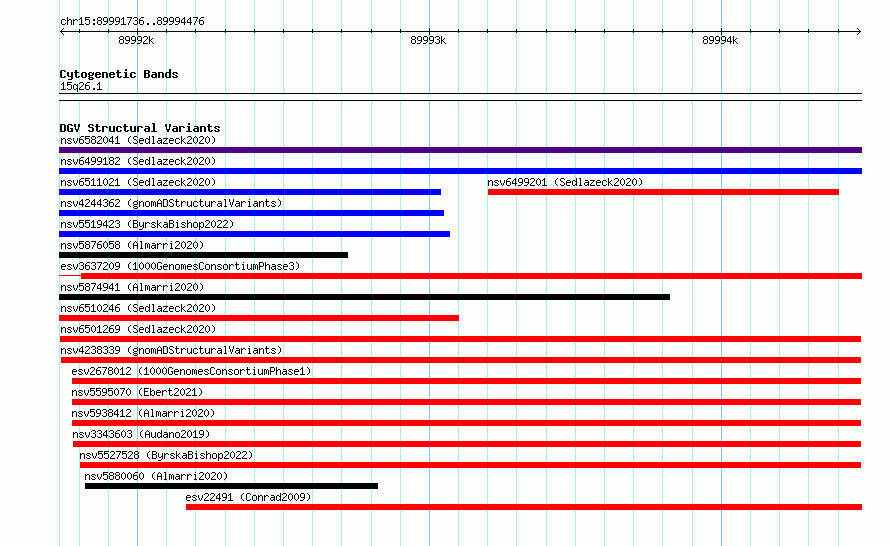Click nsv4244362 (gnomADStructuralVariants) label
The width and height of the screenshot is (890, 546).
tap(171, 203)
